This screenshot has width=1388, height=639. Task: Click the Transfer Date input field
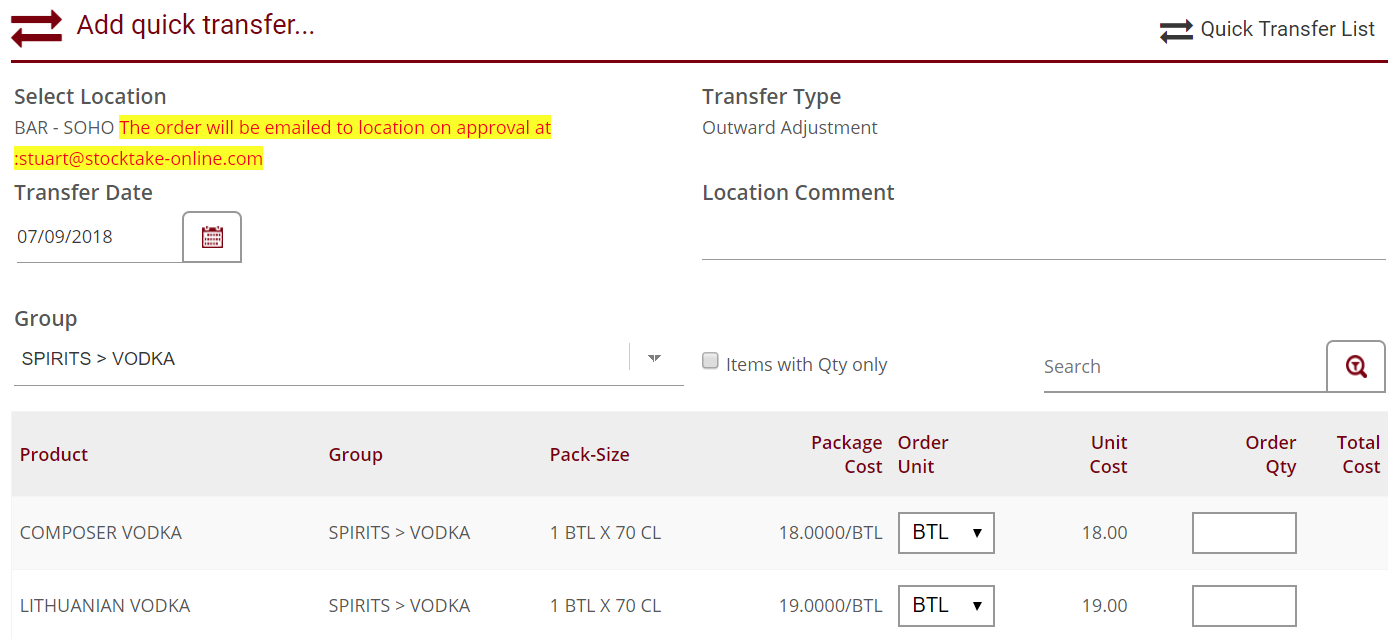[98, 237]
